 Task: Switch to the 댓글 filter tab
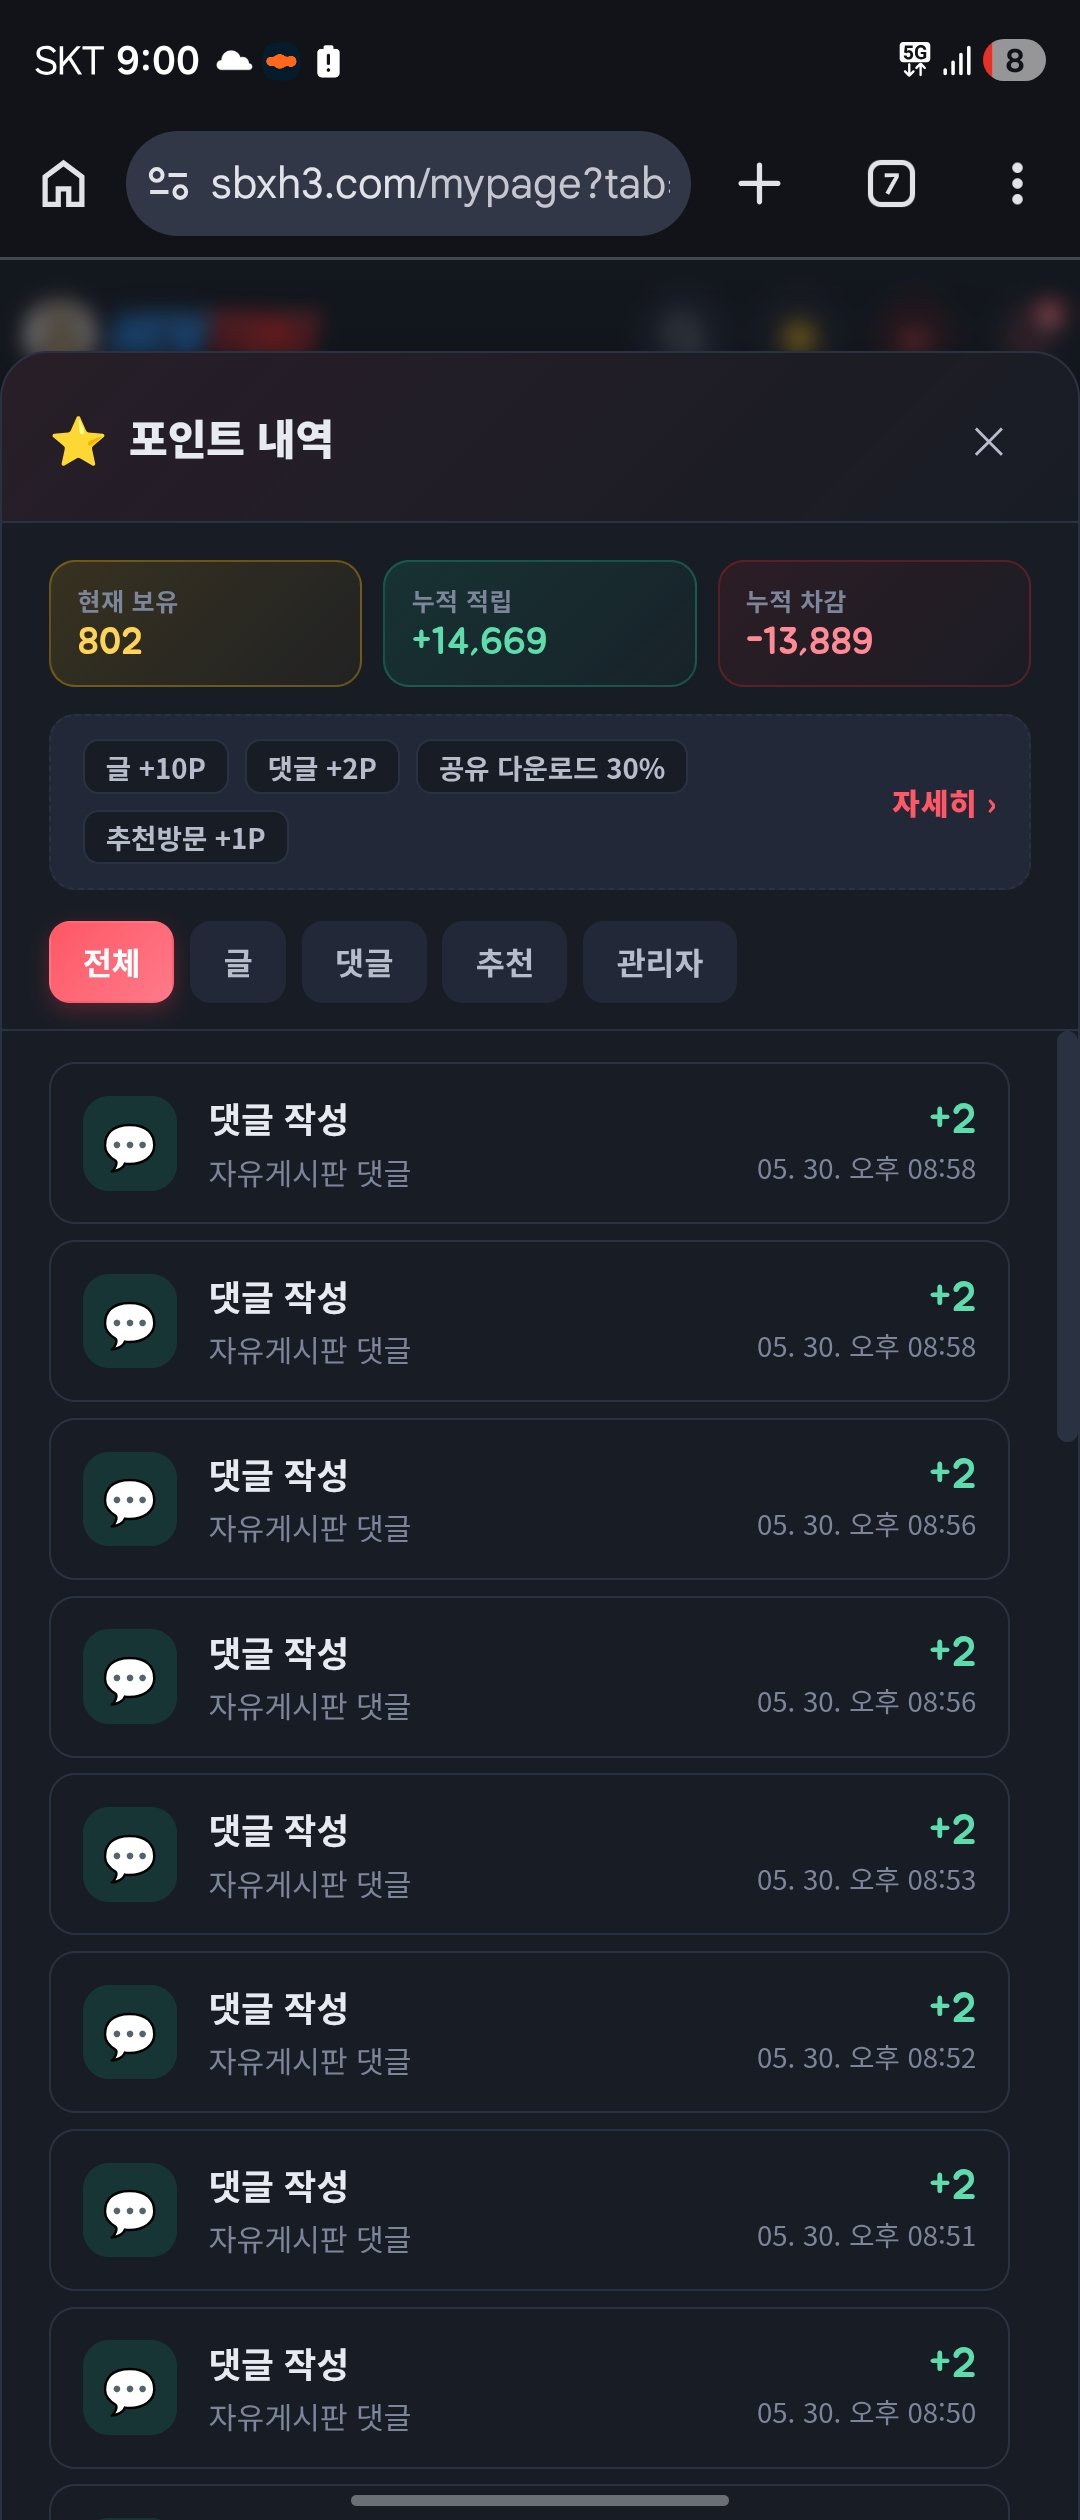[x=364, y=962]
